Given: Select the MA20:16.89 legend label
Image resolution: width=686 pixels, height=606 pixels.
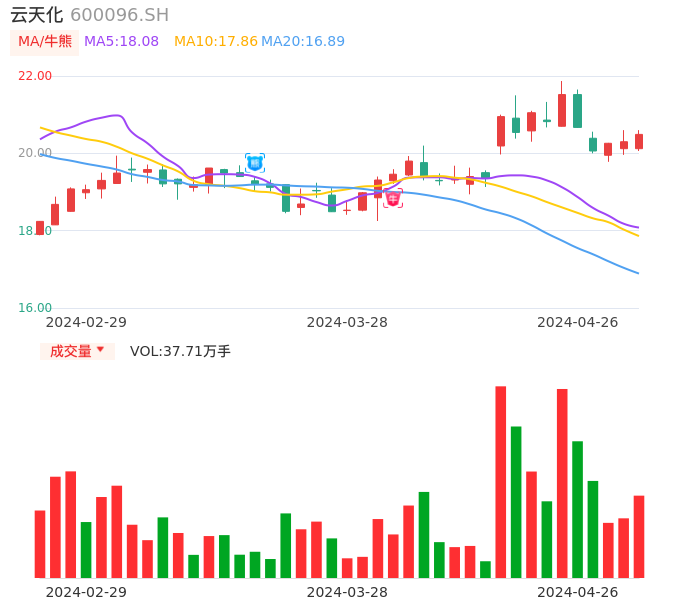Looking at the screenshot, I should 303,41.
